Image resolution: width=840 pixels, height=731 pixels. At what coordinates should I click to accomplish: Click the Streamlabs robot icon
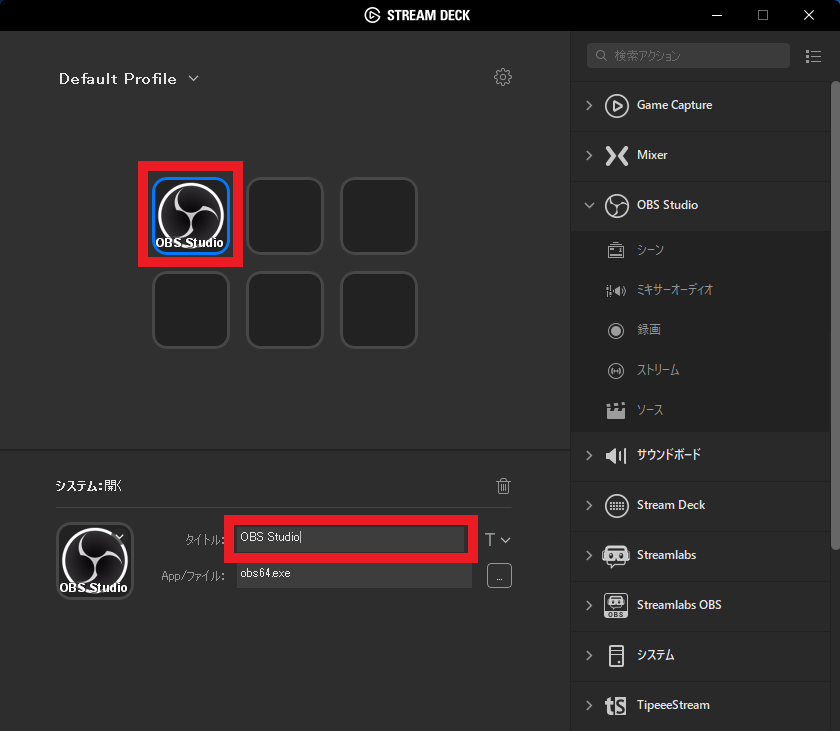tap(616, 556)
